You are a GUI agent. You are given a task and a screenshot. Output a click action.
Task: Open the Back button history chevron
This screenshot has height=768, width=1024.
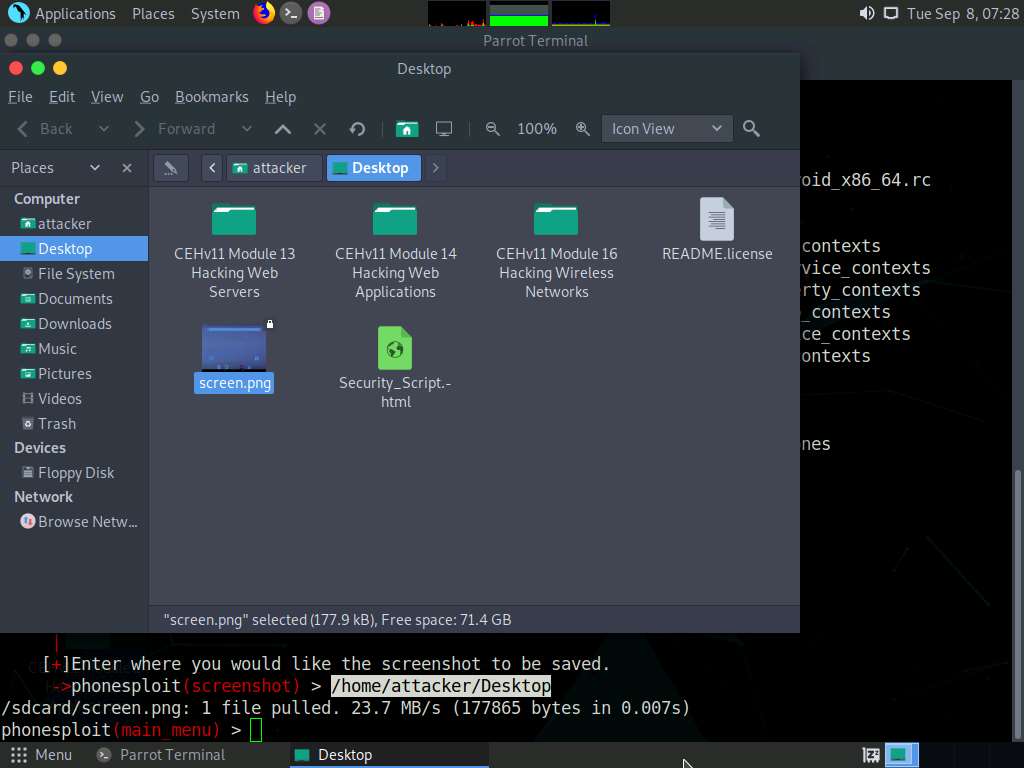104,128
